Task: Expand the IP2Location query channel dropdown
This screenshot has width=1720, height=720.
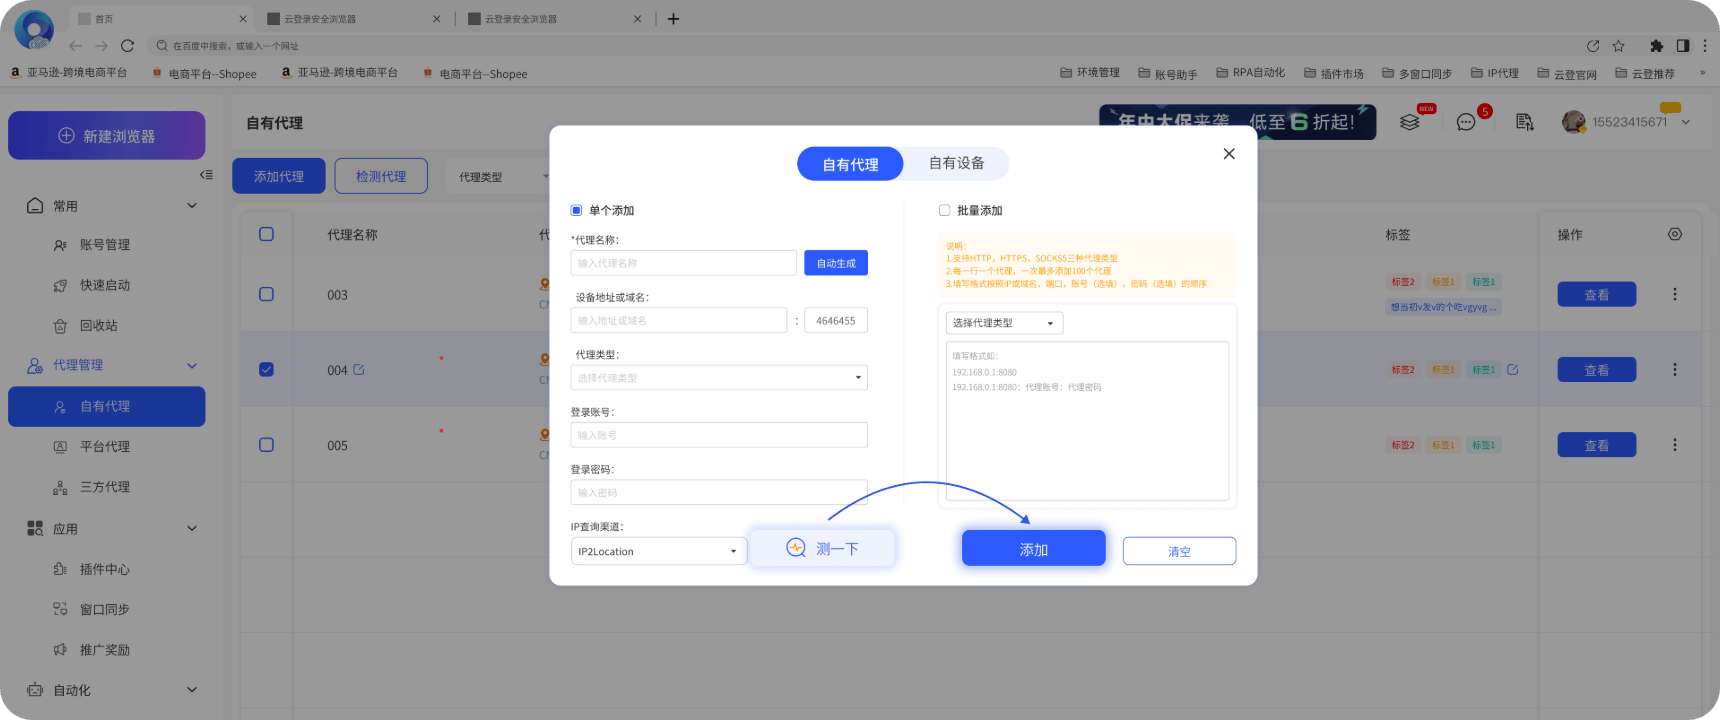Action: click(658, 551)
